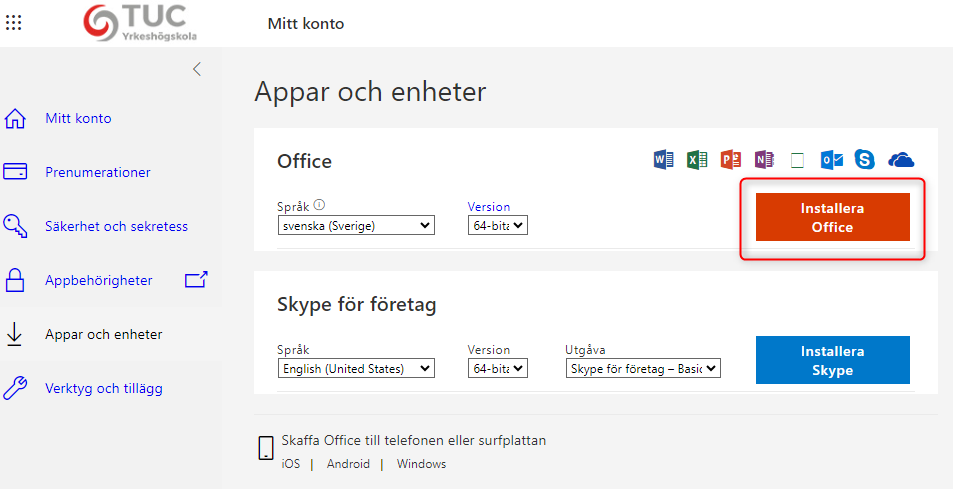This screenshot has height=489, width=953.
Task: Click the info icon next to Språk
Action: coord(320,206)
